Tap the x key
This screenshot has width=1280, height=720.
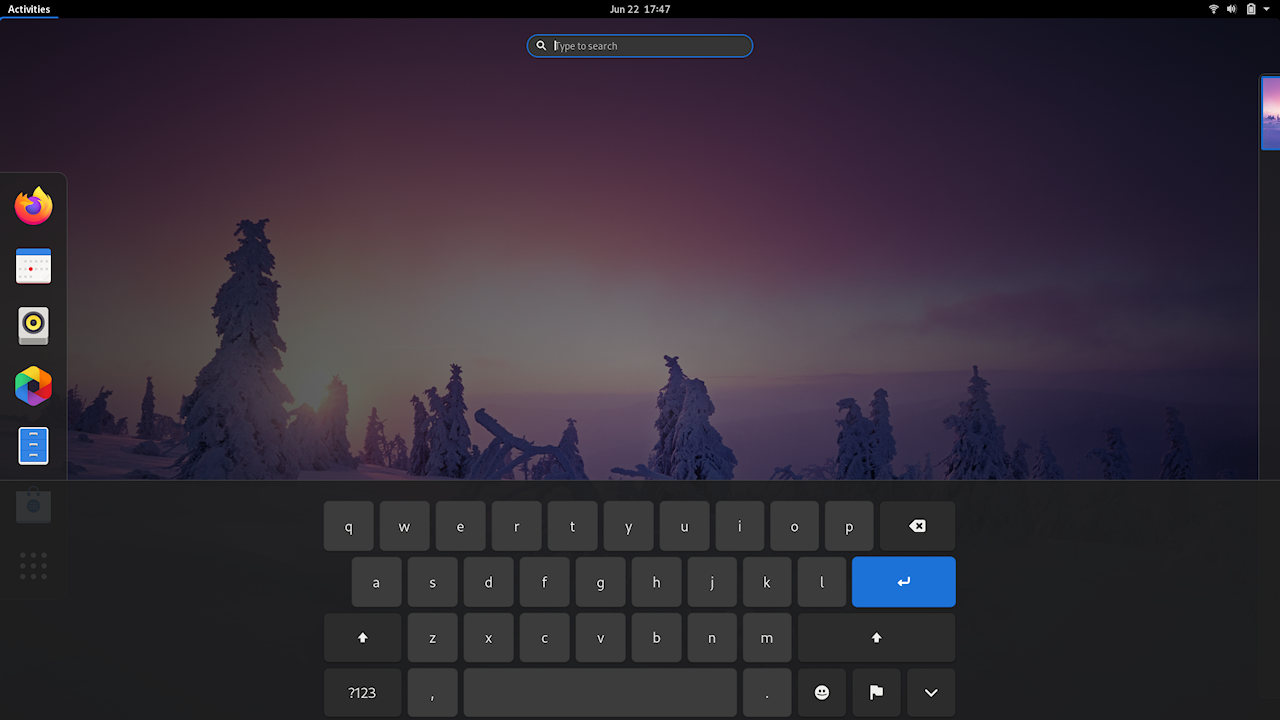(488, 638)
